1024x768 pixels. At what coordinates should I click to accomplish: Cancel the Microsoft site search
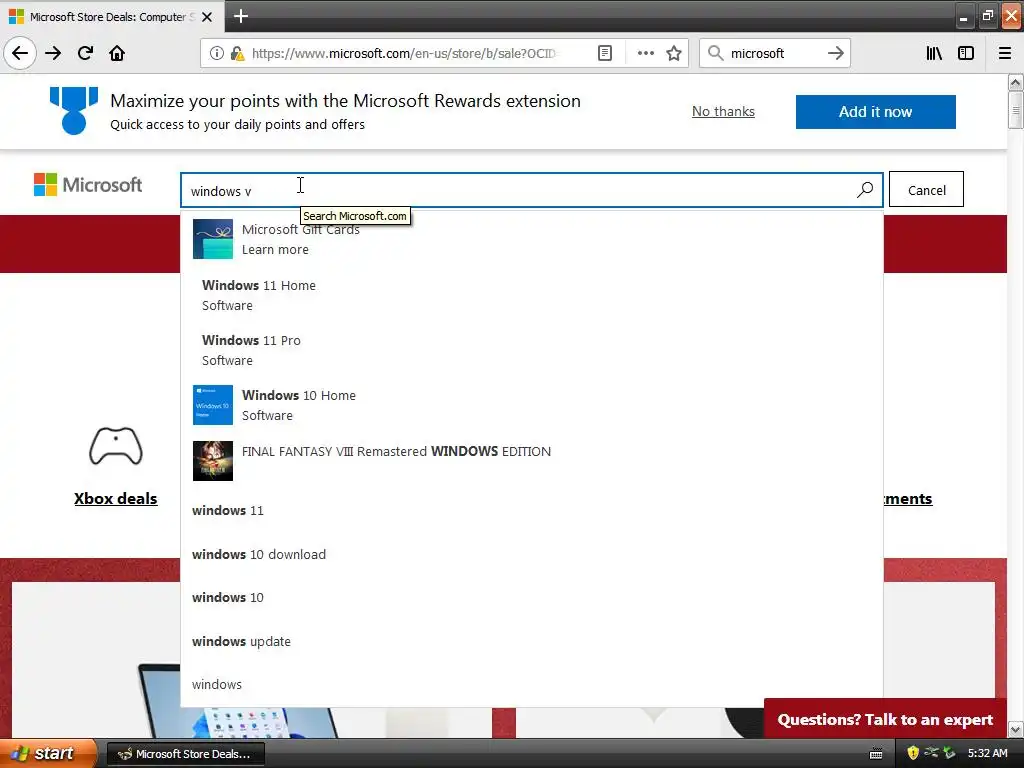[926, 190]
